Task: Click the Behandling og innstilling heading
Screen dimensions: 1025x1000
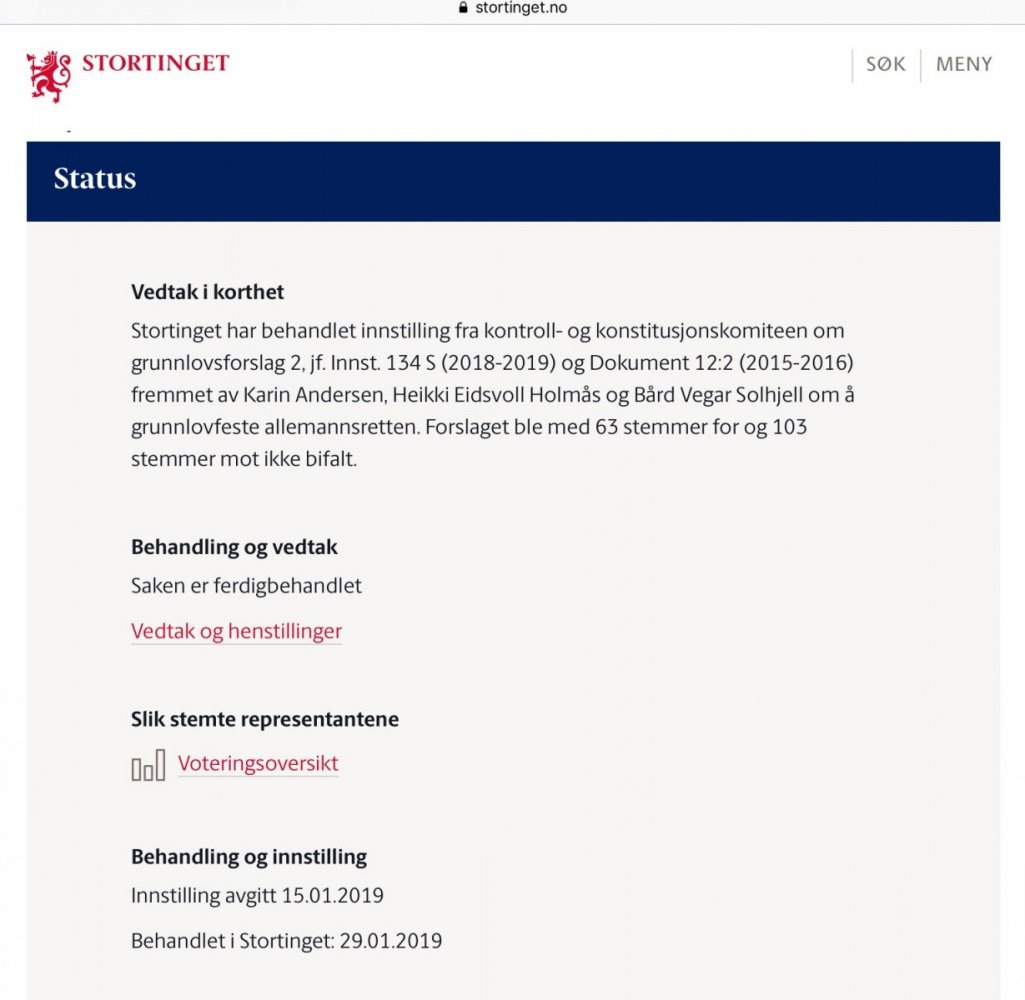Action: click(x=249, y=858)
